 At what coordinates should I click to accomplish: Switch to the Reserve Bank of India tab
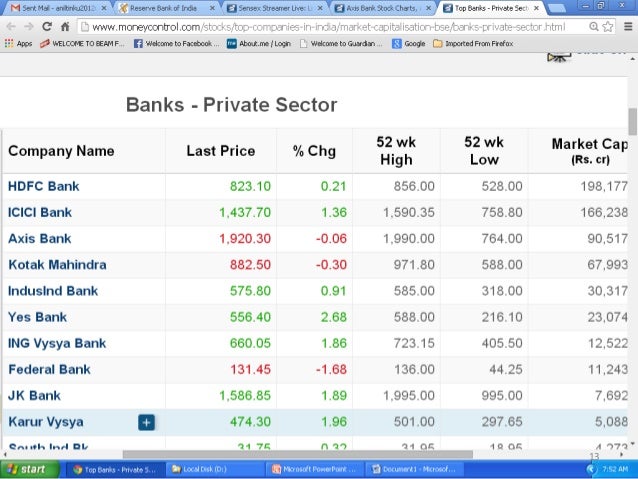(163, 8)
